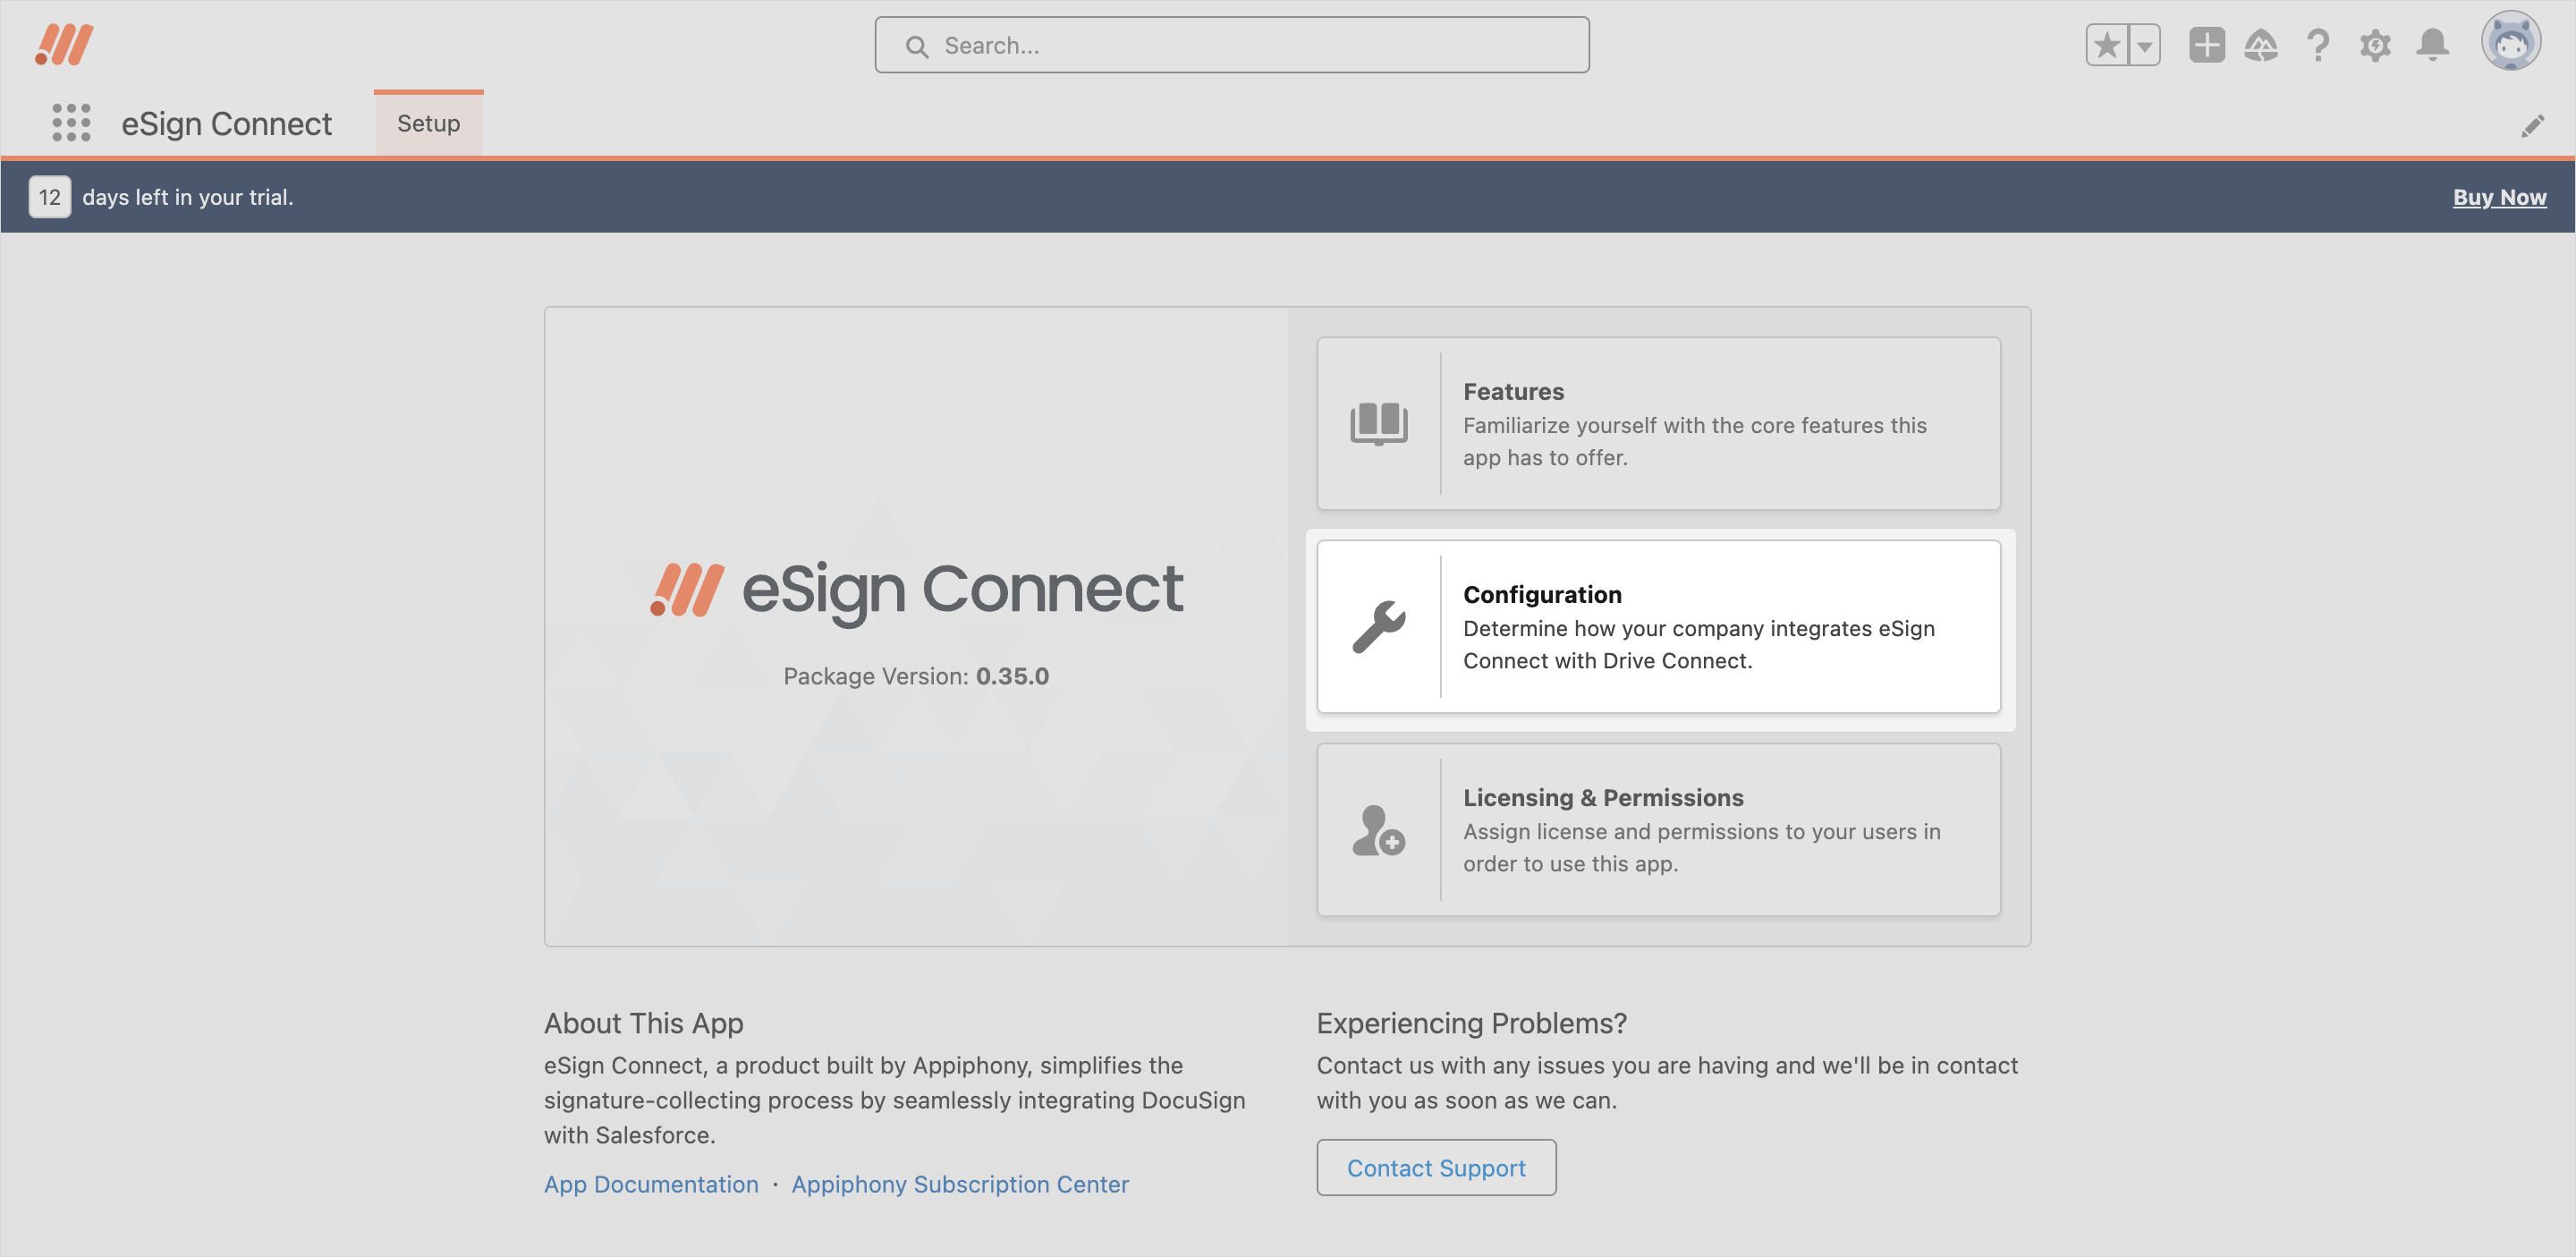This screenshot has width=2576, height=1257.
Task: View notifications bell icon
Action: [x=2432, y=45]
